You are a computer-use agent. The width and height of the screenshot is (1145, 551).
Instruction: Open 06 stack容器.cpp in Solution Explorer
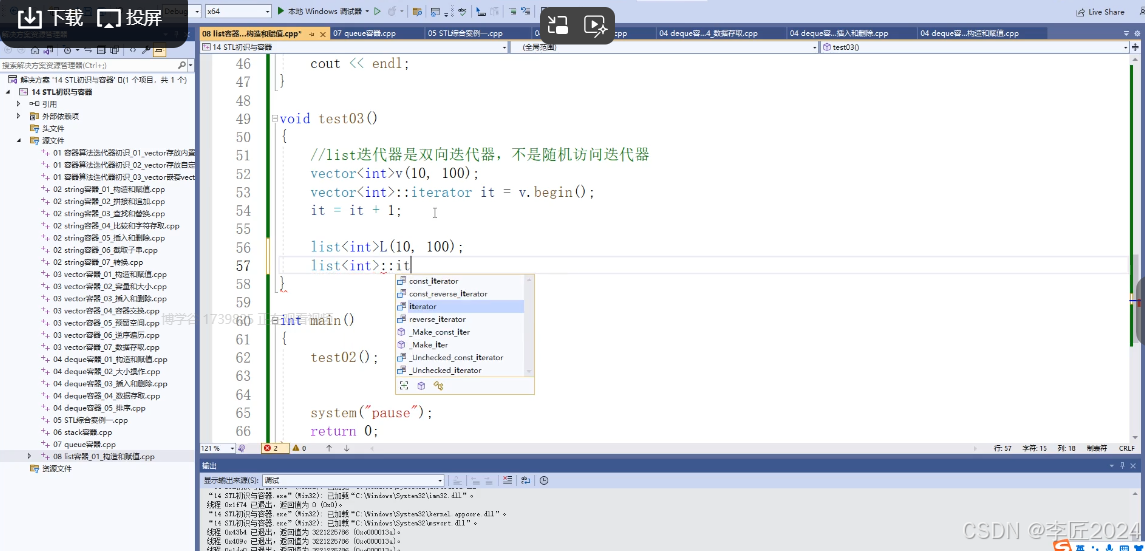pos(83,432)
